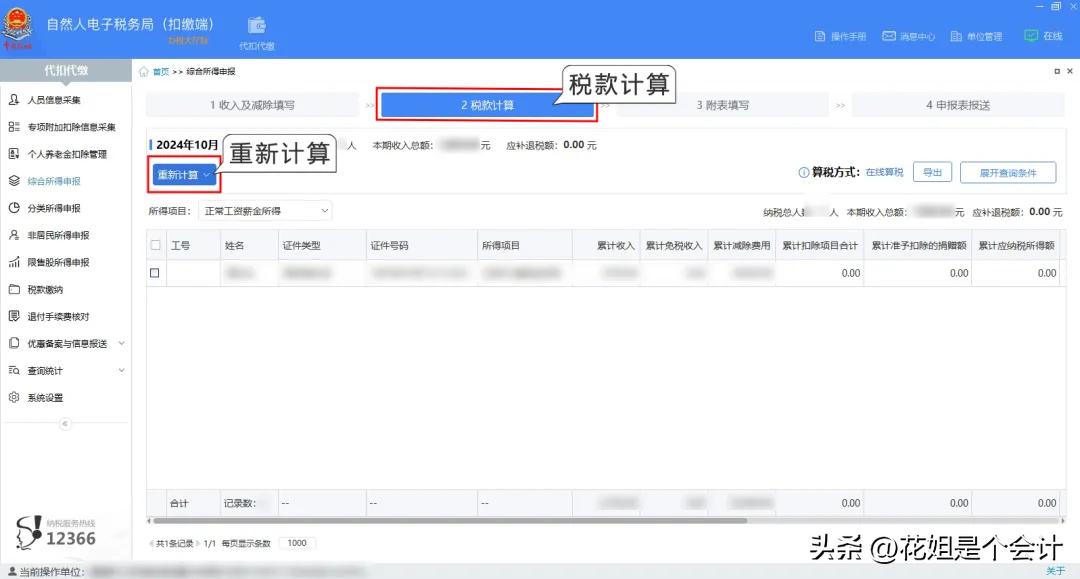Image resolution: width=1080 pixels, height=579 pixels.
Task: Open 系统设置 at the sidebar bottom
Action: [45, 397]
